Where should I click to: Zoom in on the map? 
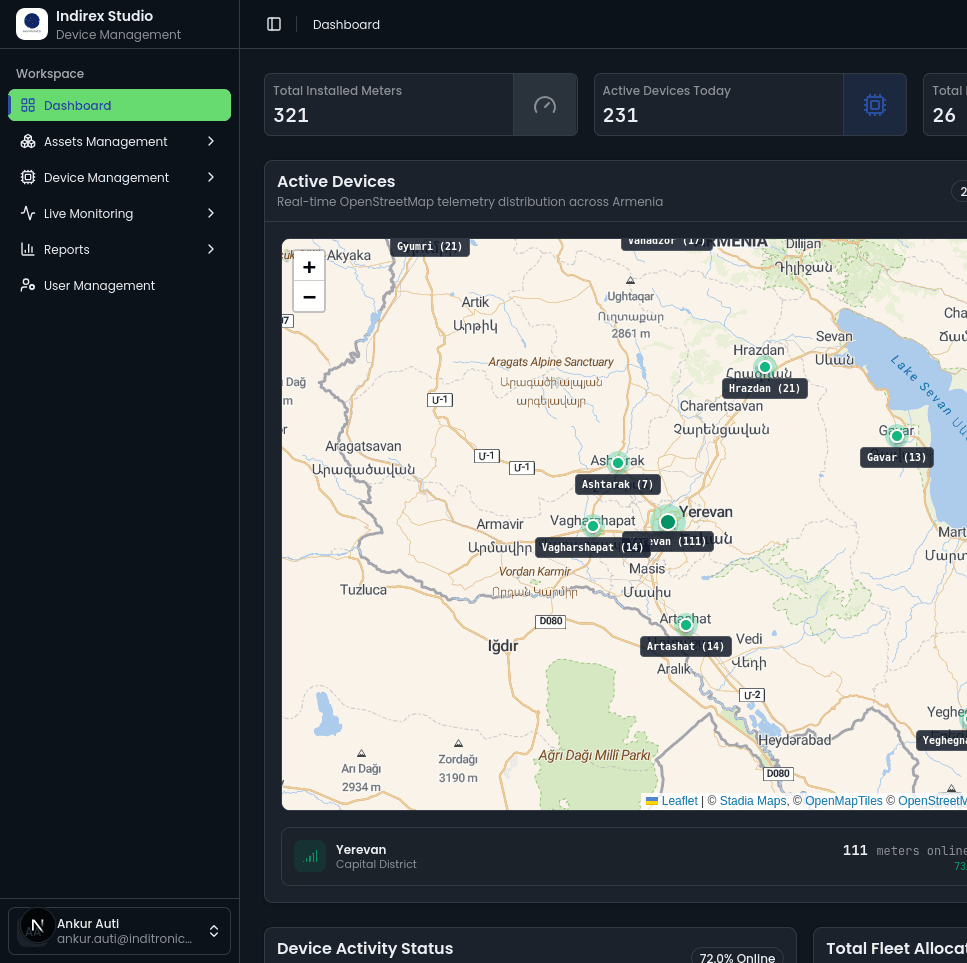pos(309,267)
